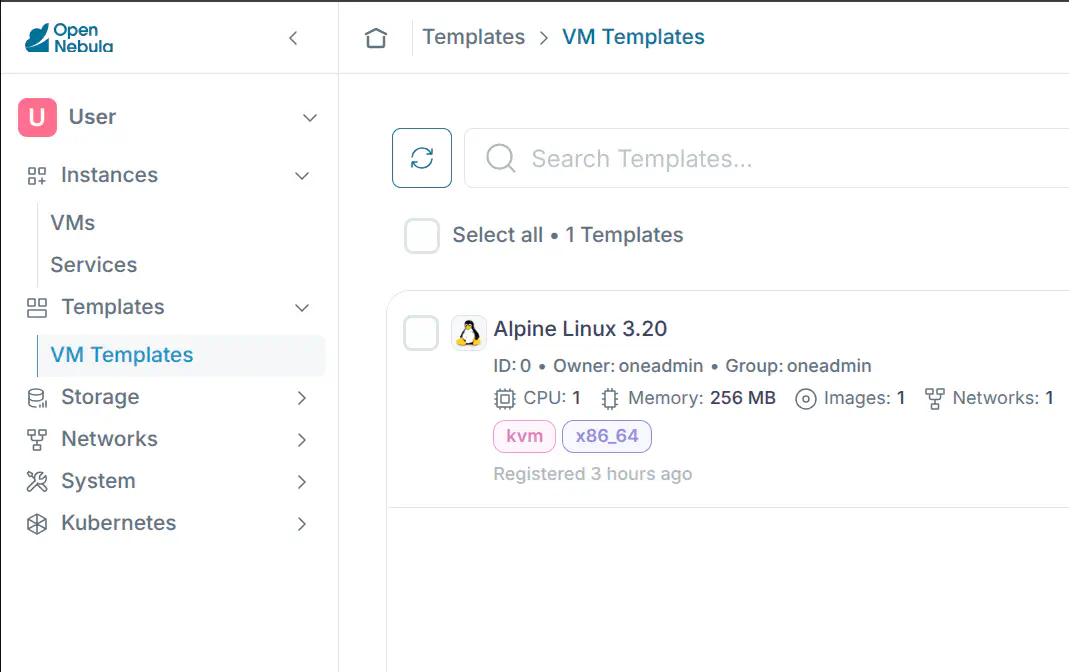Click the Storage label

[x=100, y=397]
